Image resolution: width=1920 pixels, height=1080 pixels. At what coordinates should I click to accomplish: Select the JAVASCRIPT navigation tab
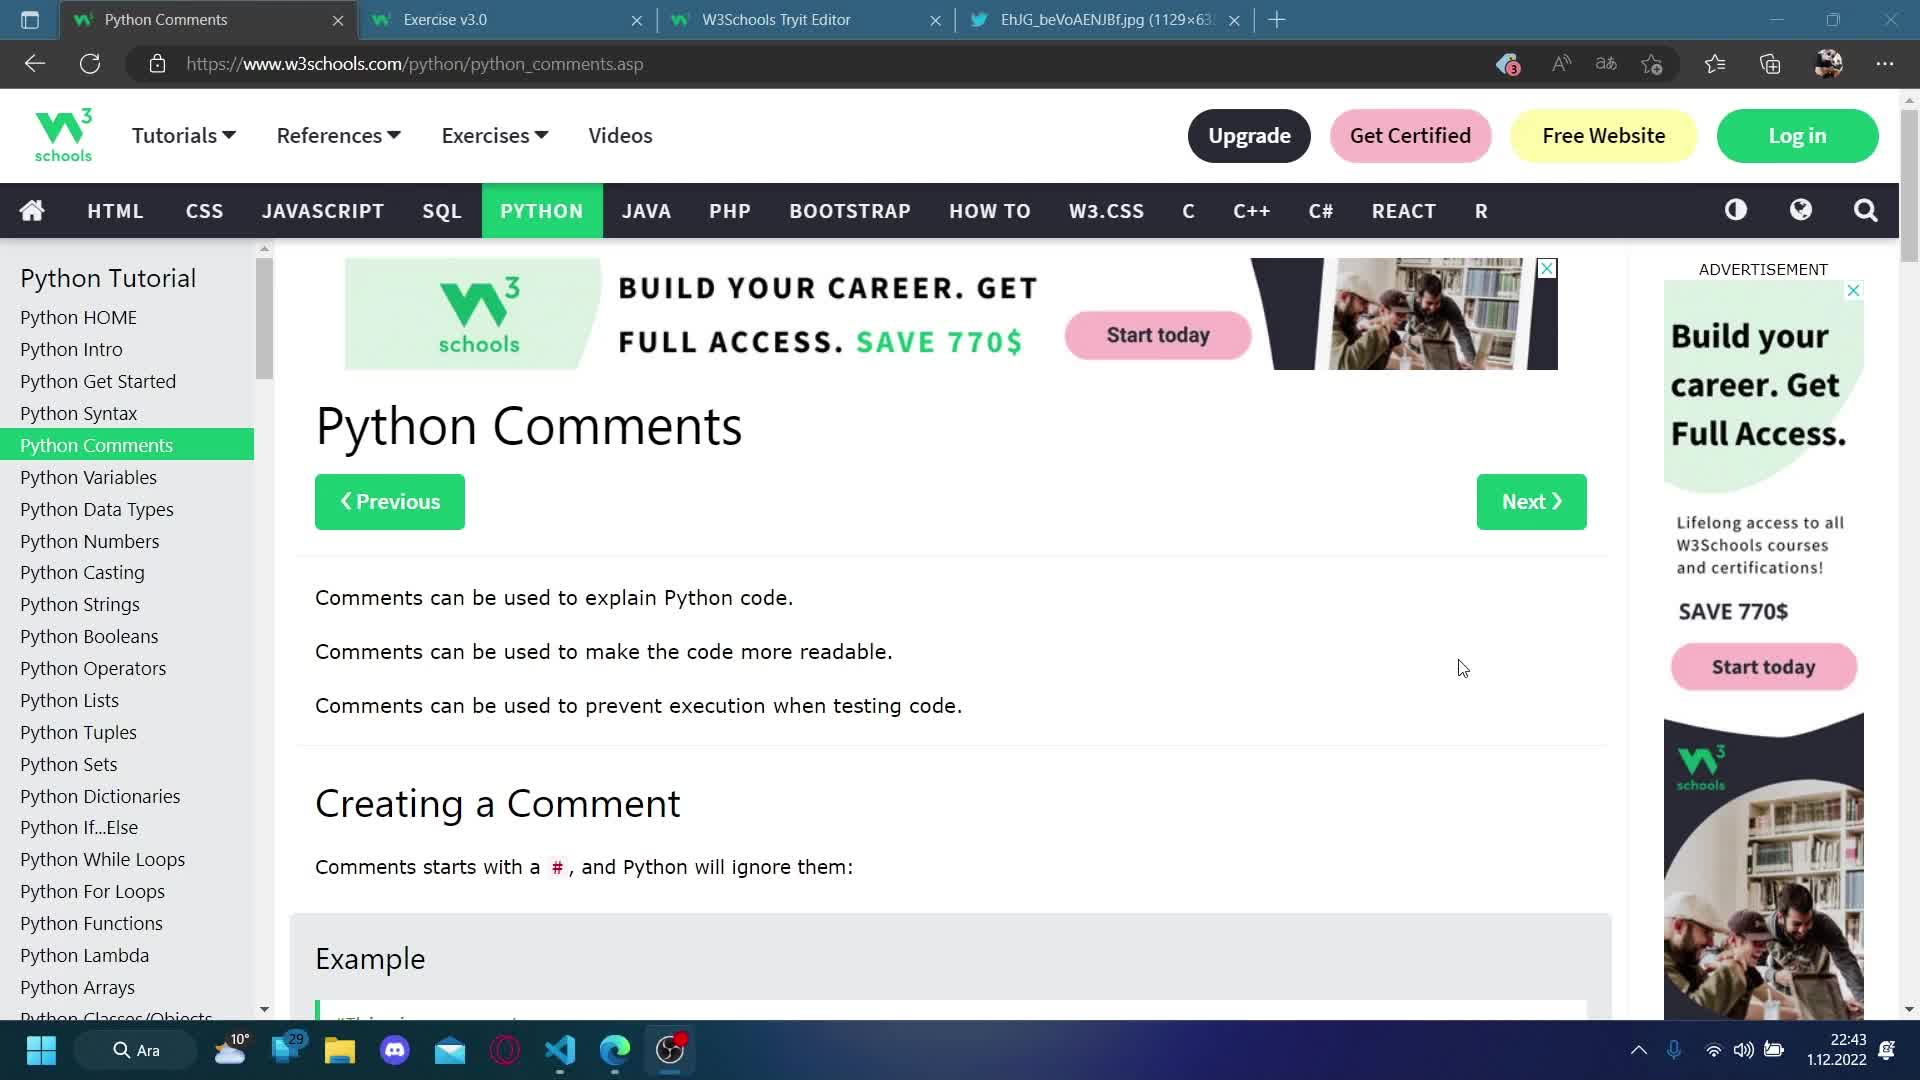(323, 211)
